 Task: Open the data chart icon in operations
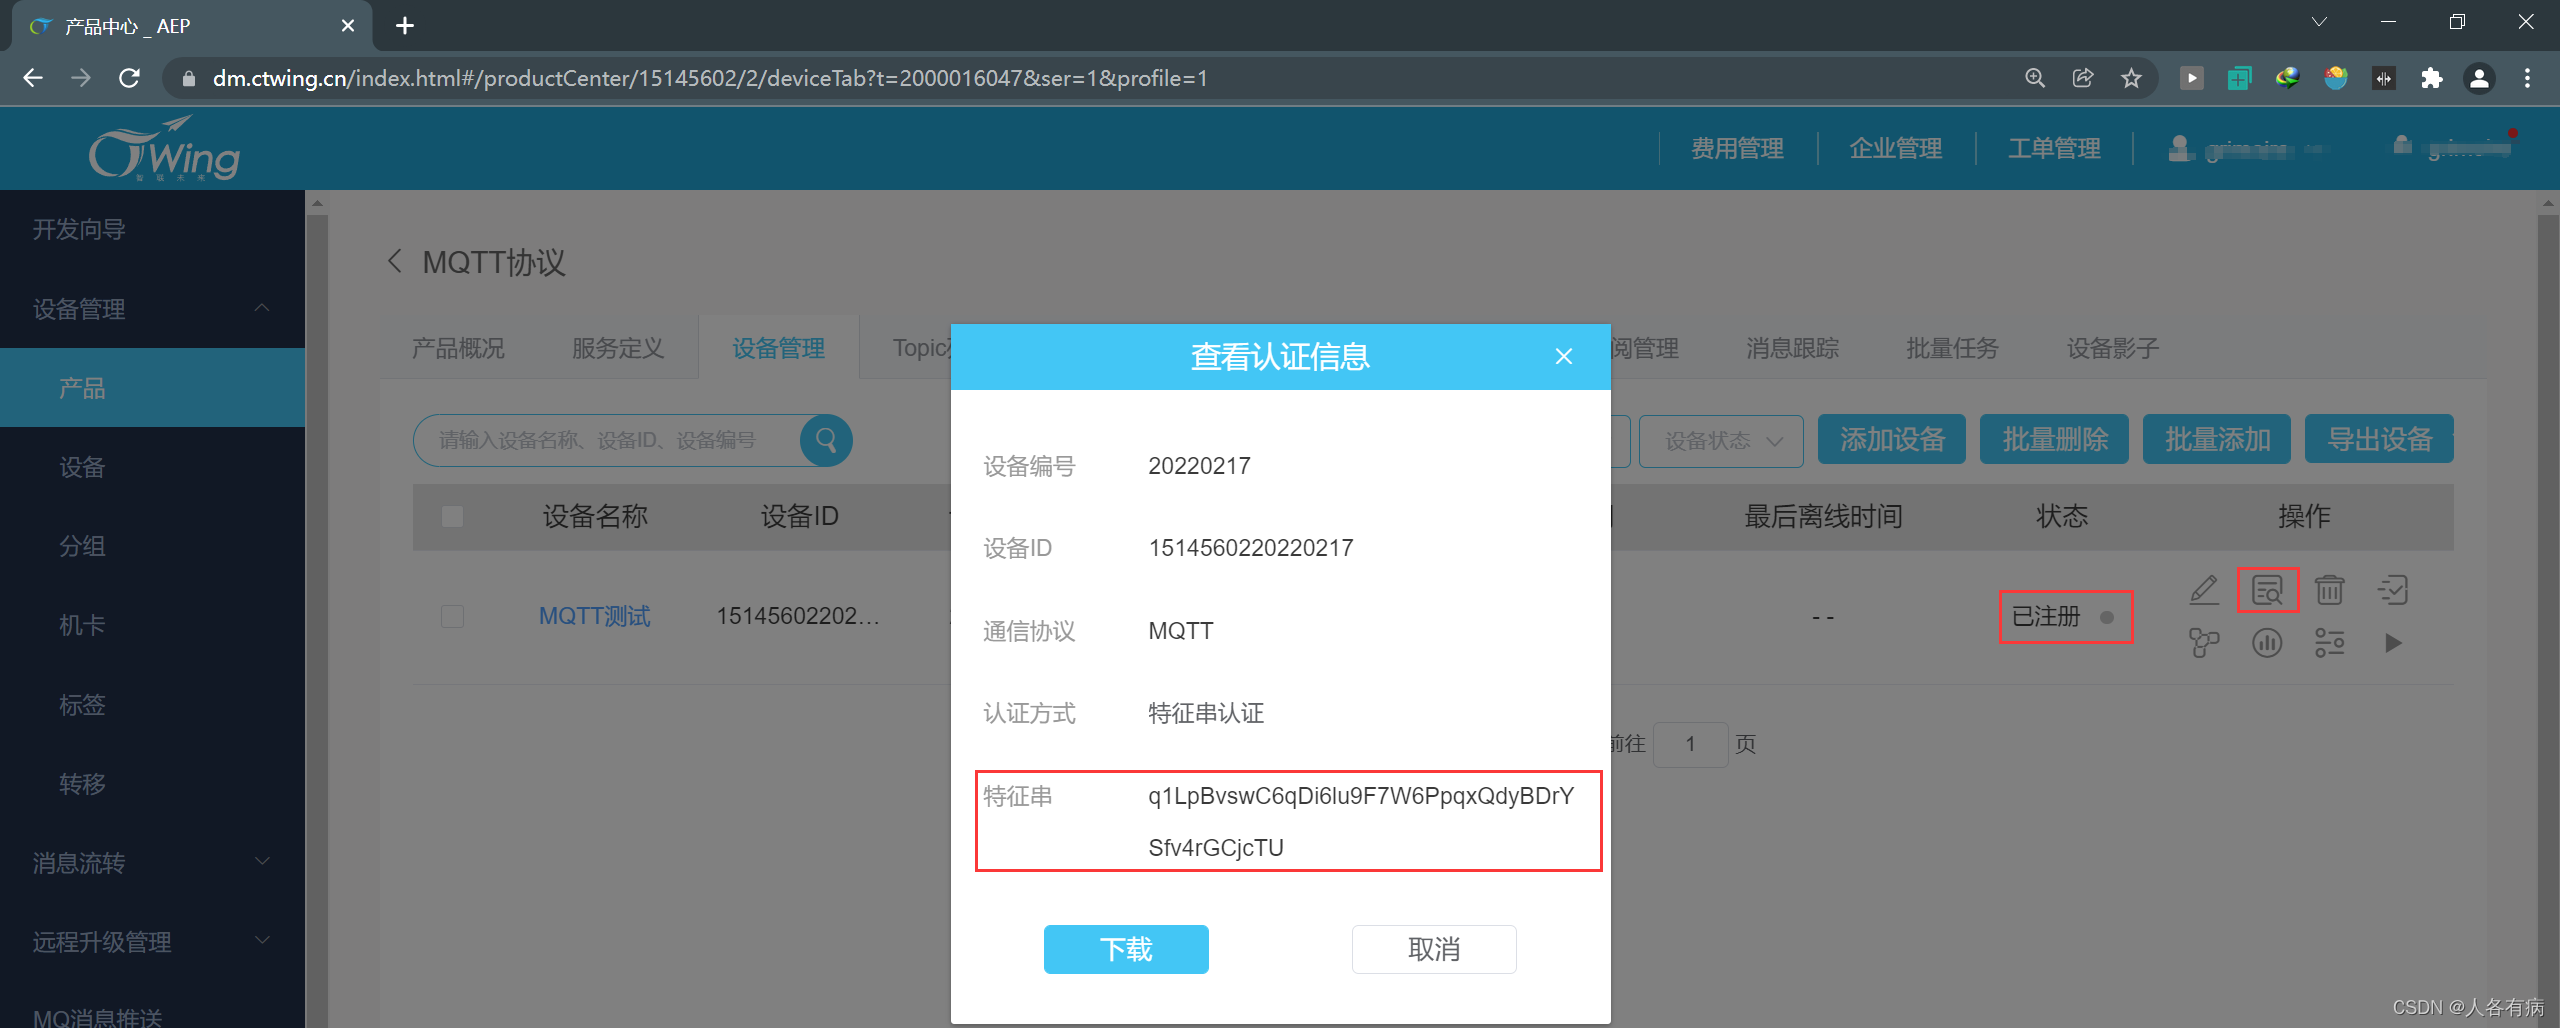click(x=2267, y=642)
